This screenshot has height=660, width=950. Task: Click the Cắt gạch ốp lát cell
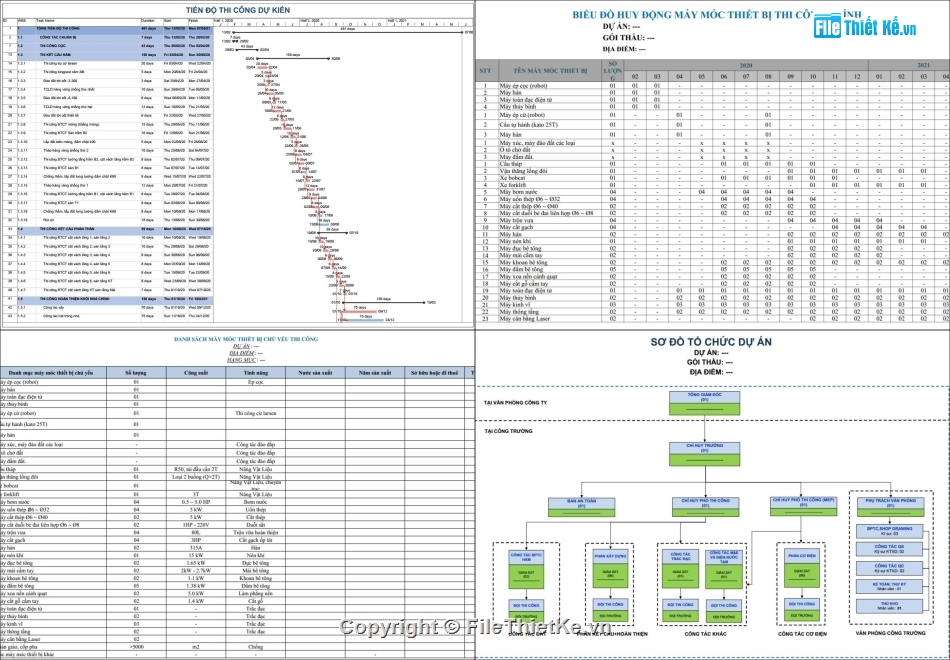point(256,540)
